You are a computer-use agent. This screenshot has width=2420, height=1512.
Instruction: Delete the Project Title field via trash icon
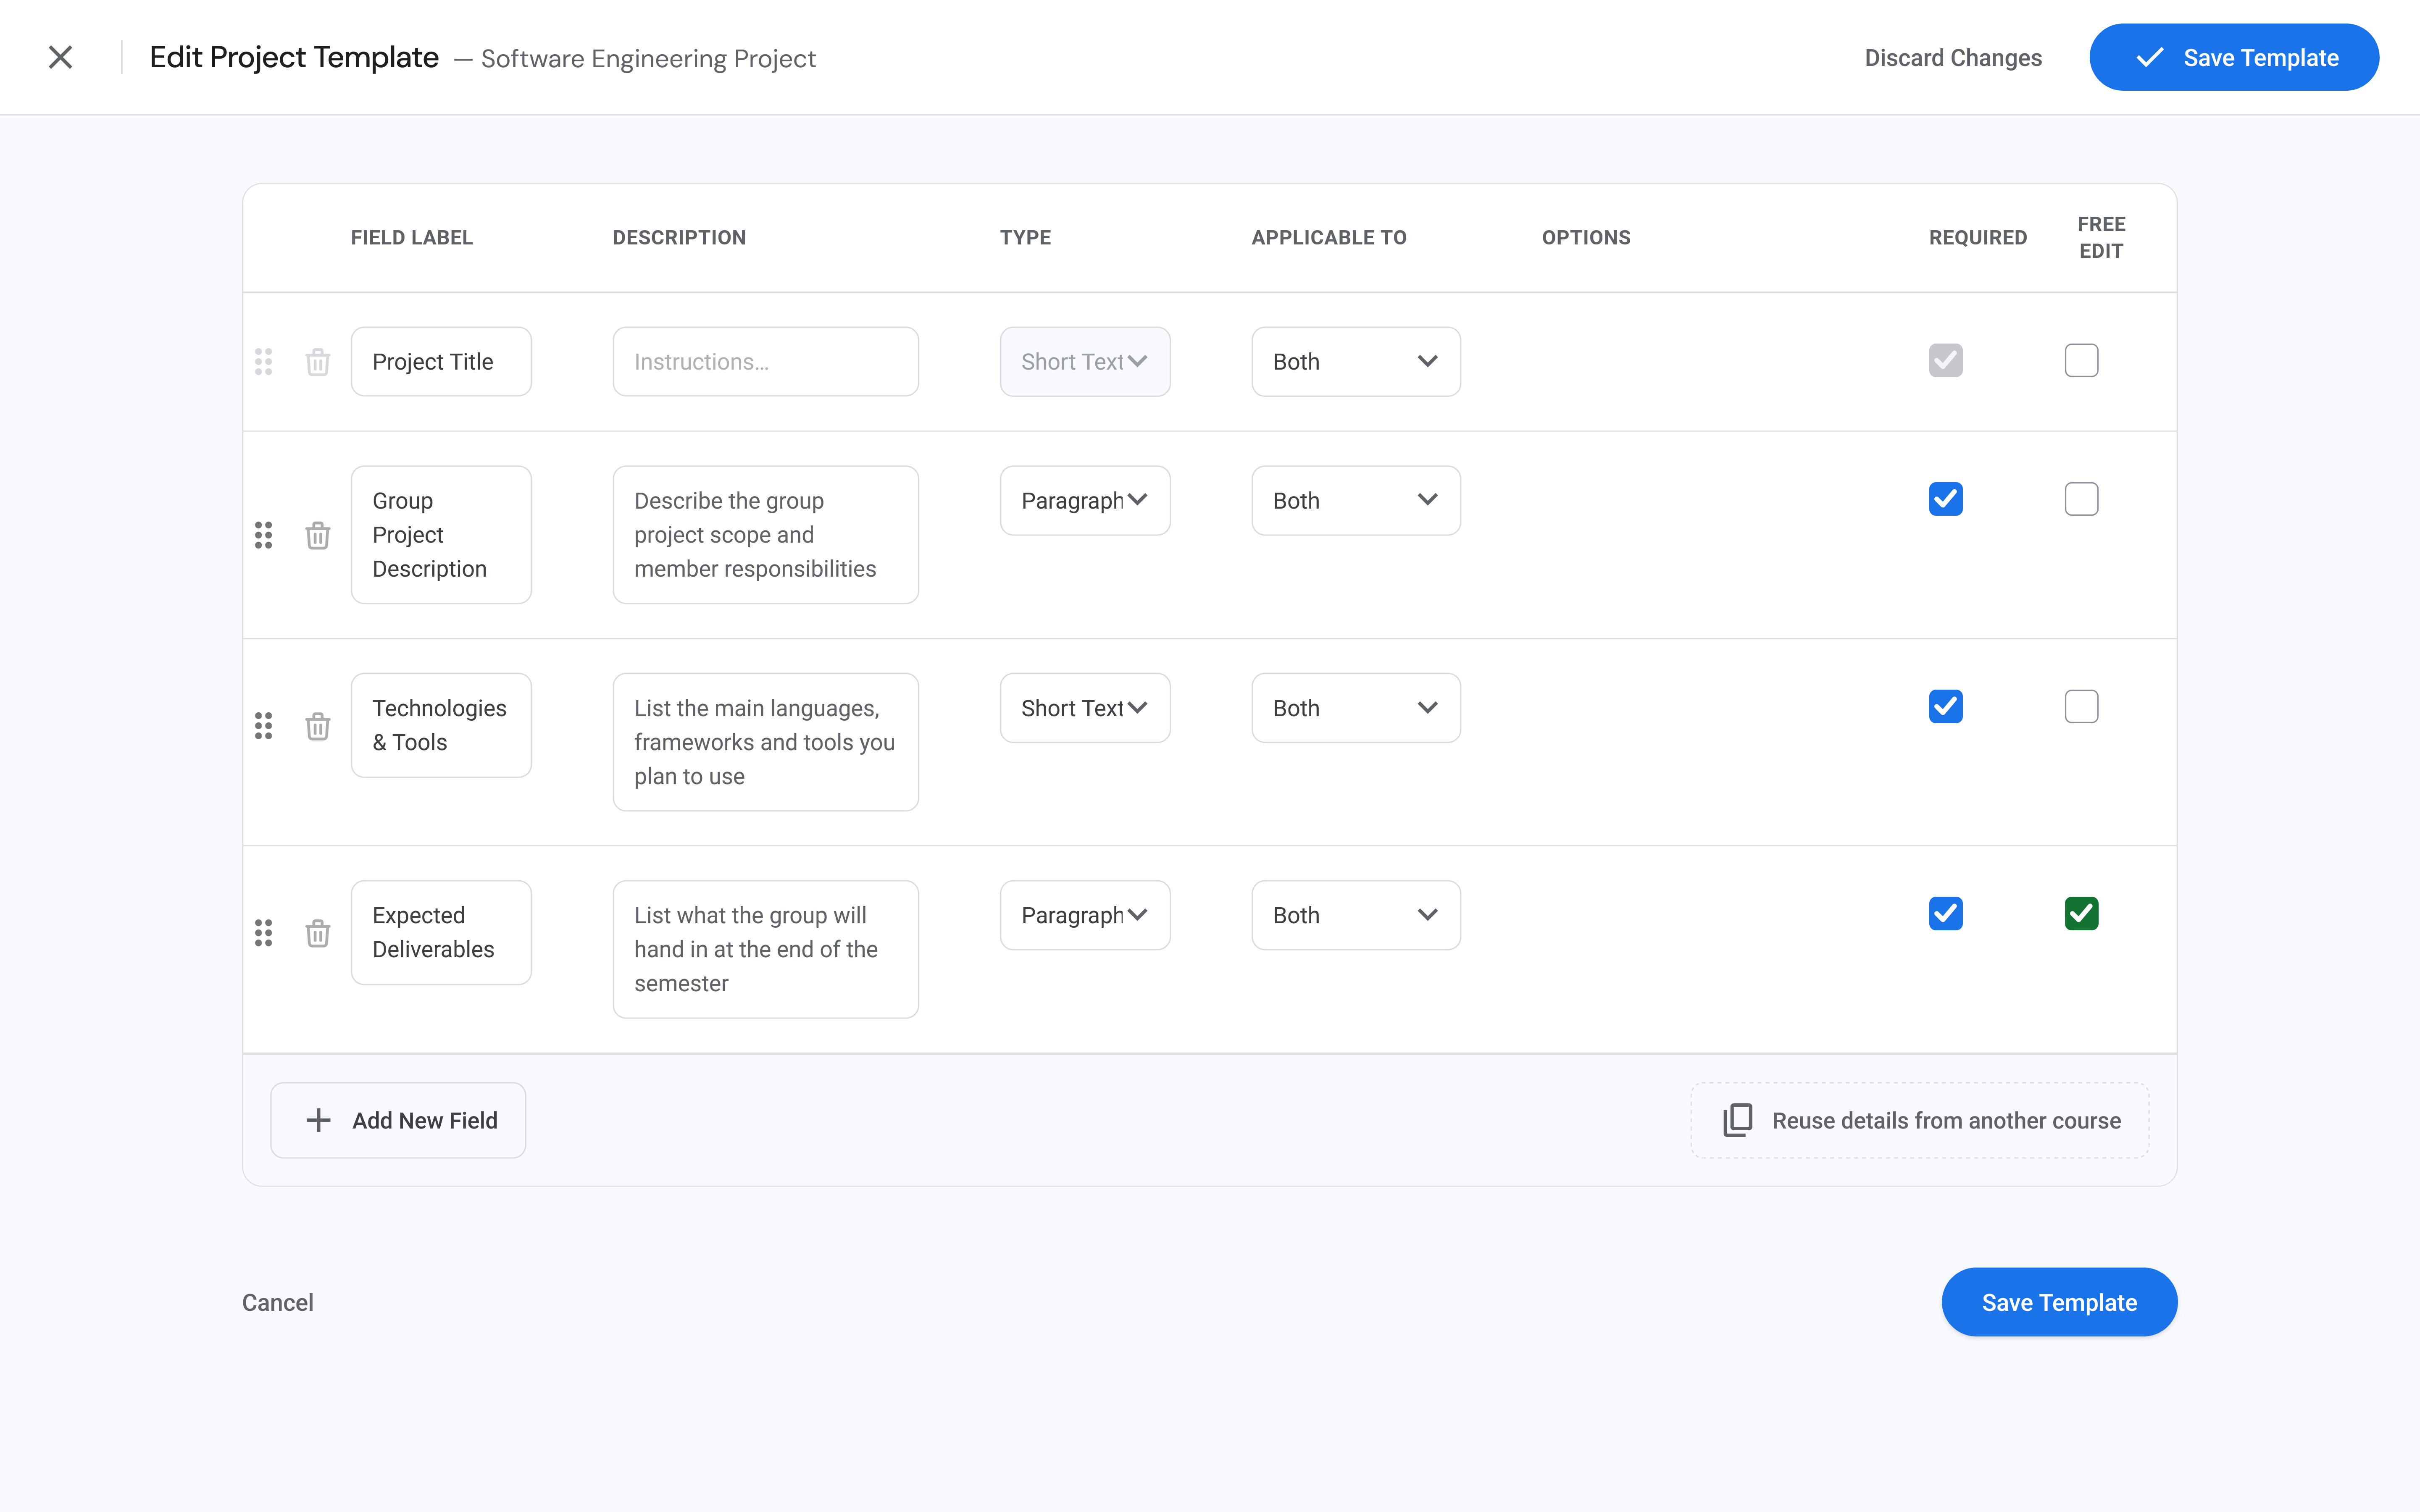318,362
